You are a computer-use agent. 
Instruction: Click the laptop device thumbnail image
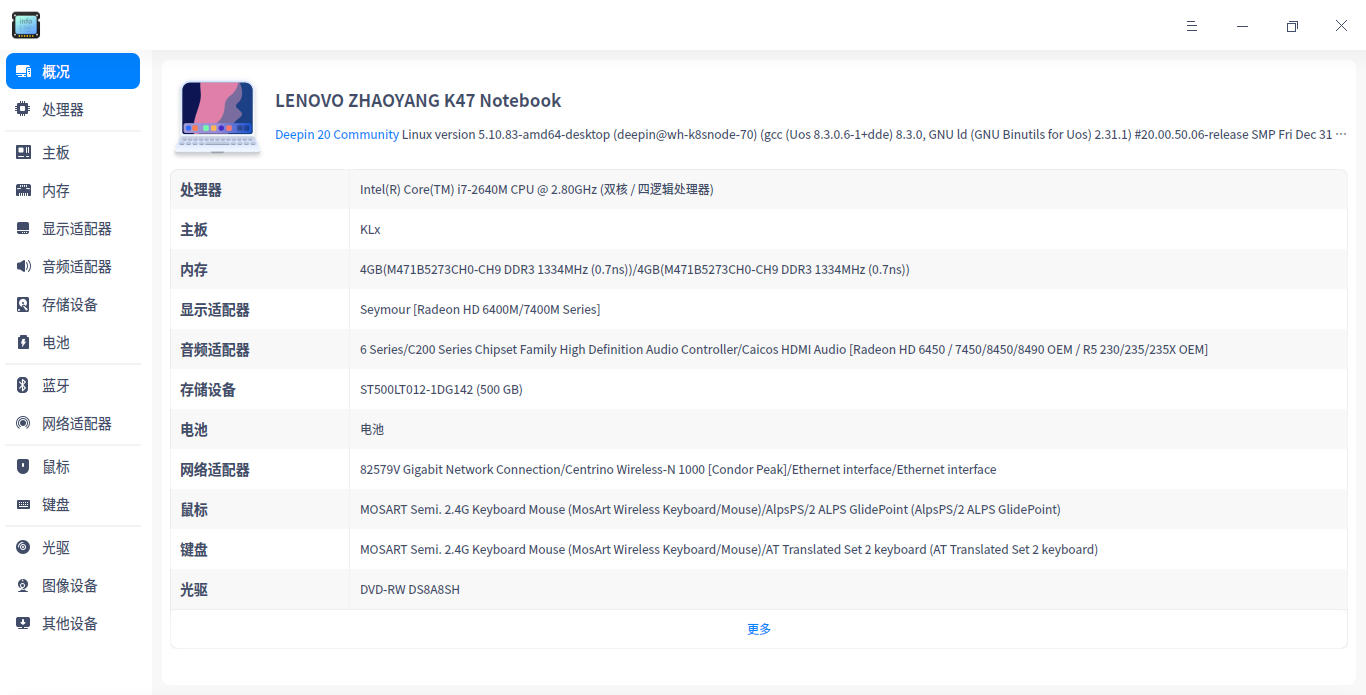coord(217,115)
